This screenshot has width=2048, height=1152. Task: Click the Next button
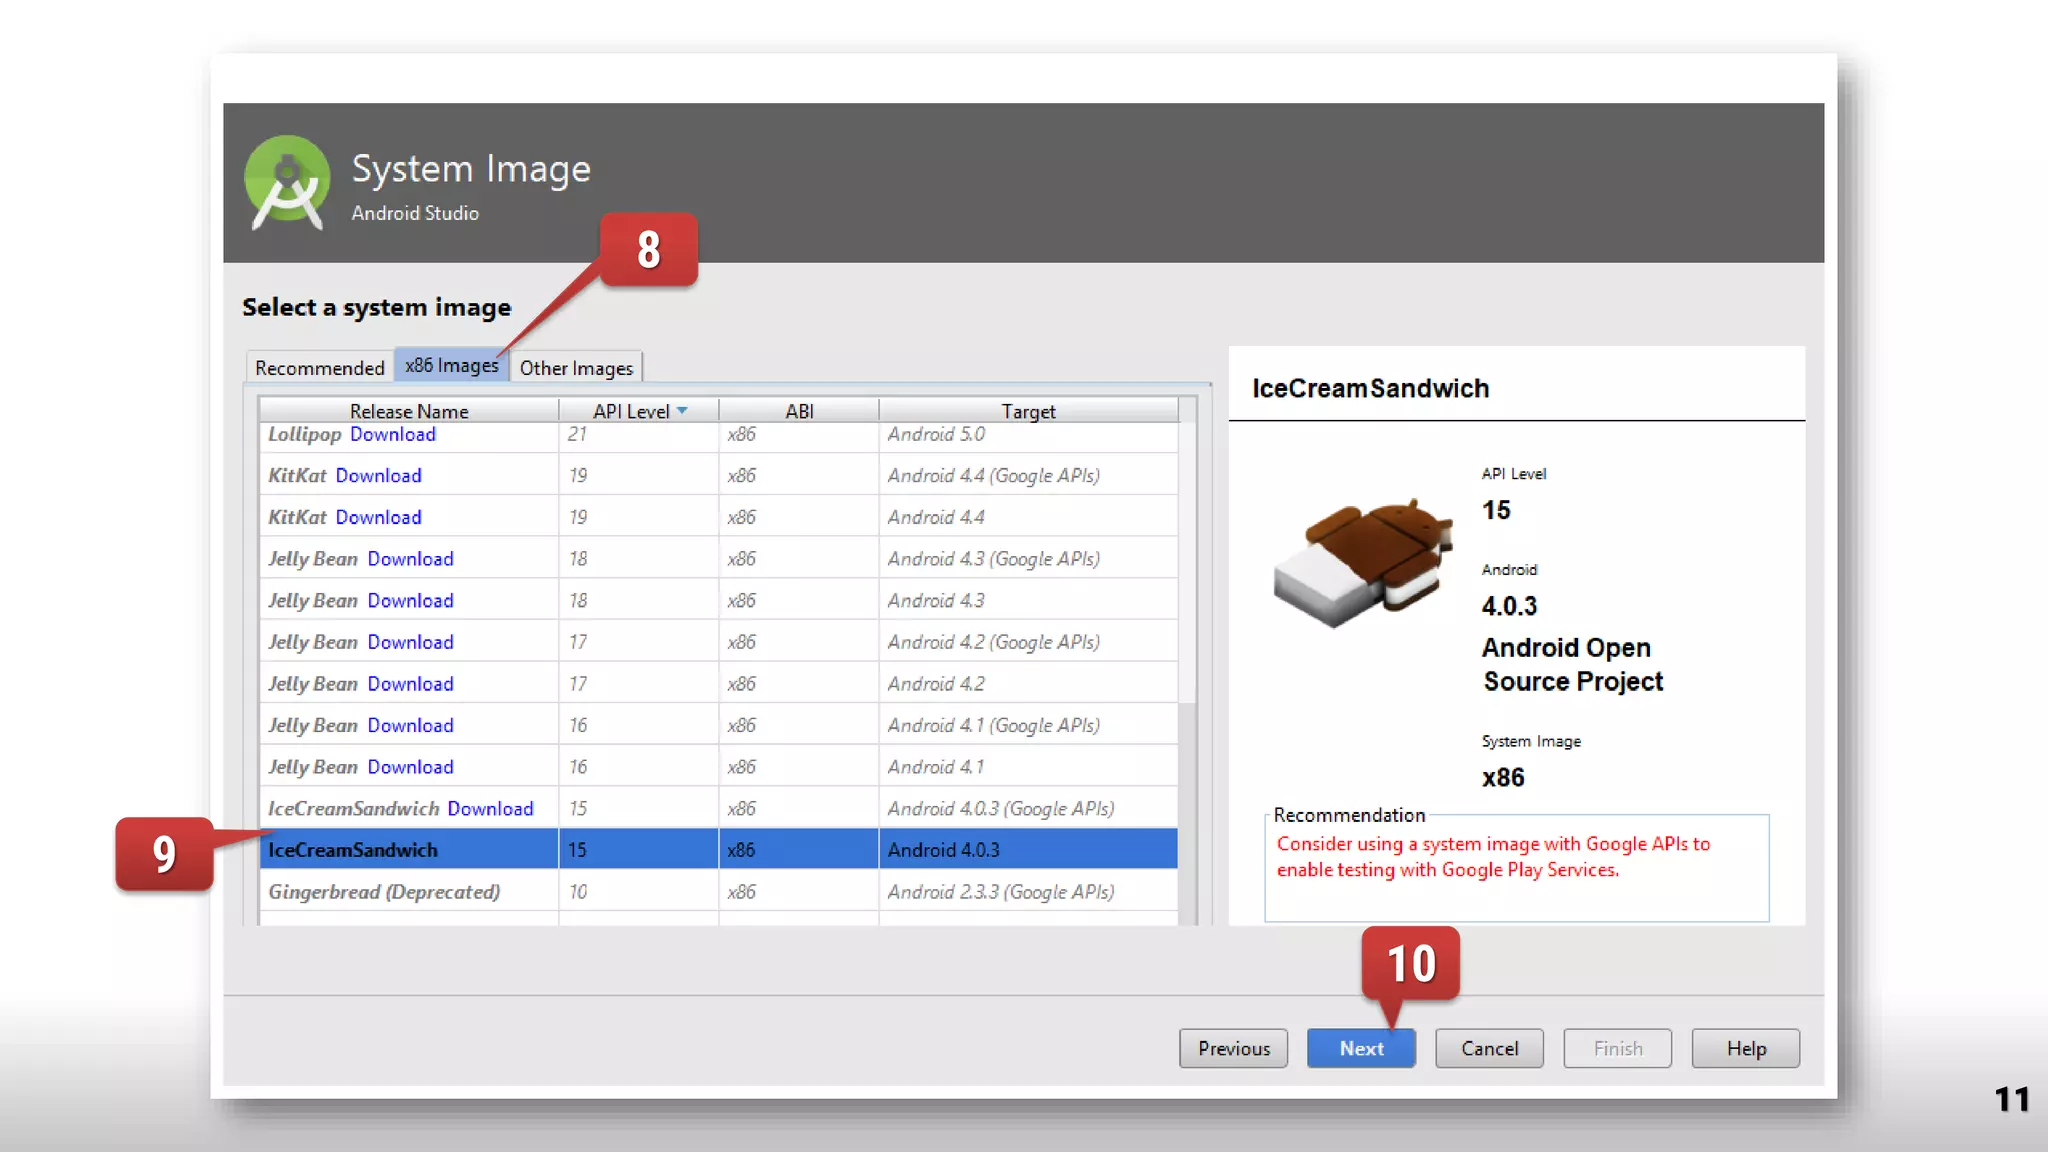[x=1361, y=1048]
